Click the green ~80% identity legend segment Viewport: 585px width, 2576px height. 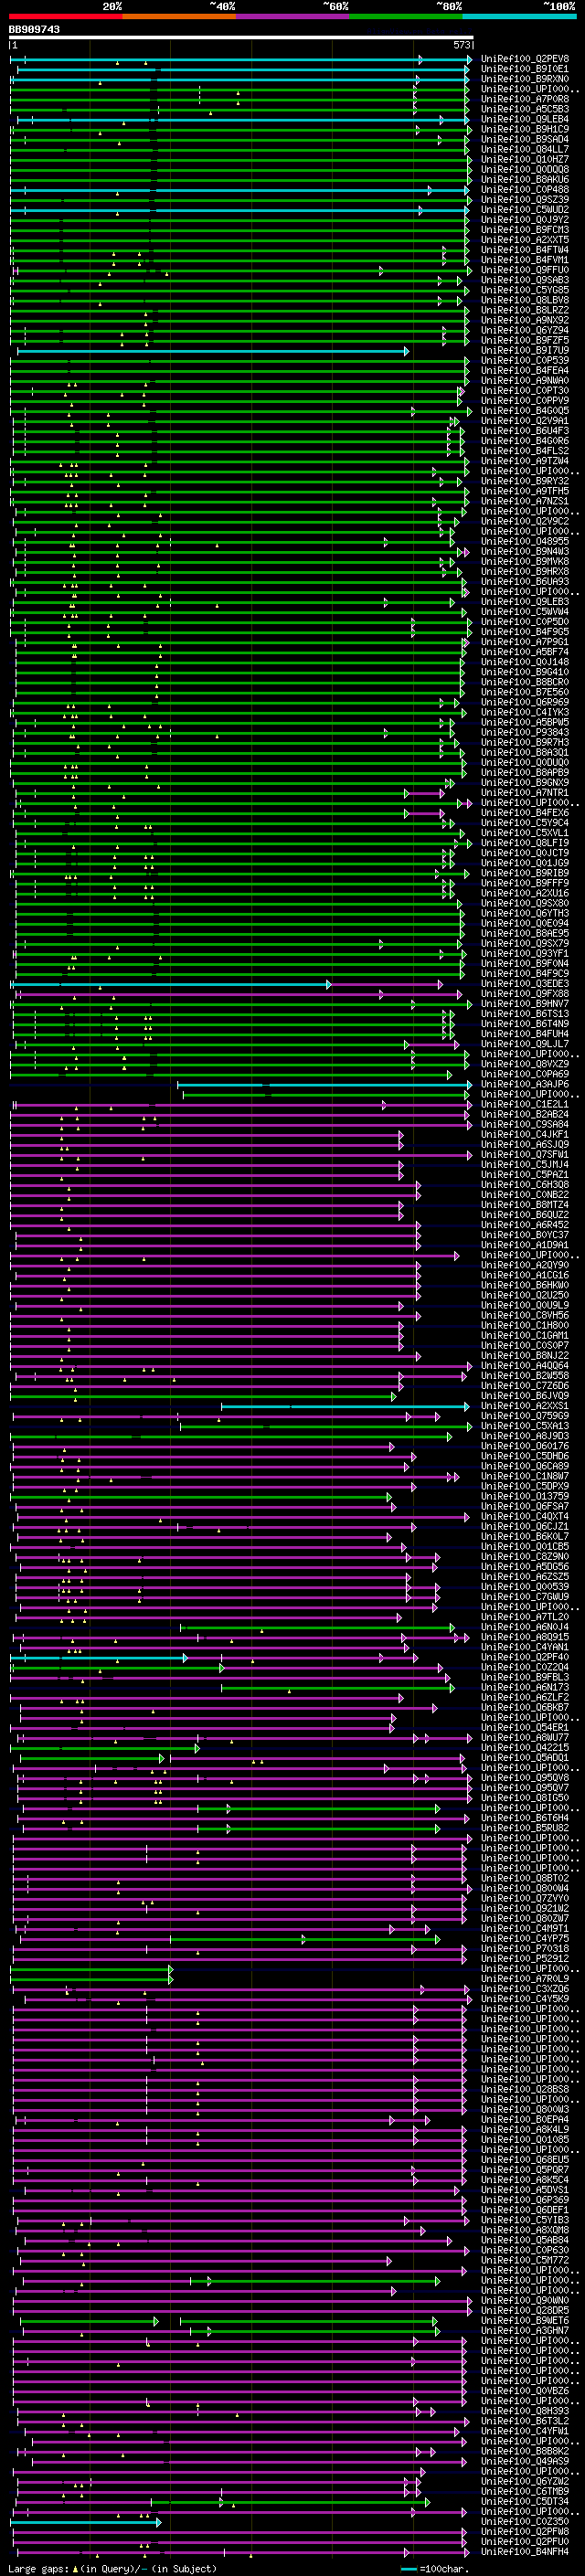pyautogui.click(x=406, y=16)
